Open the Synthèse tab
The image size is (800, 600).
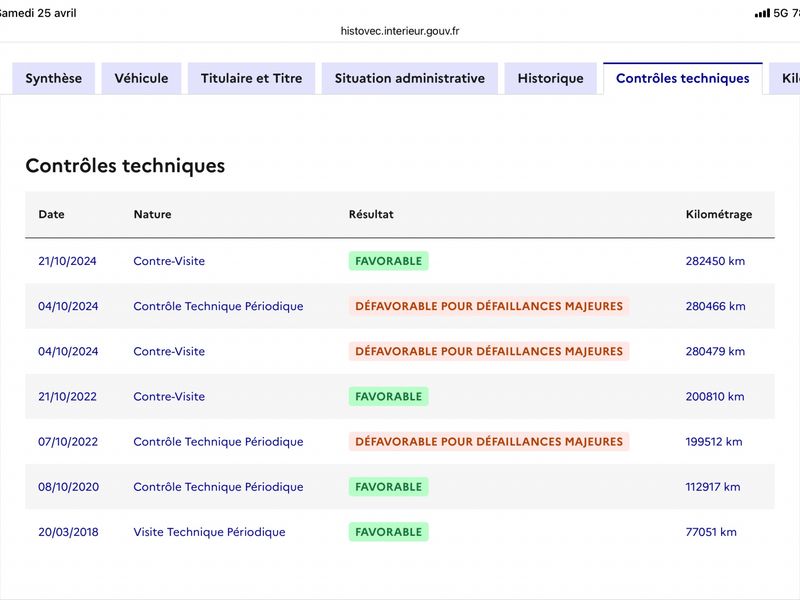54,79
